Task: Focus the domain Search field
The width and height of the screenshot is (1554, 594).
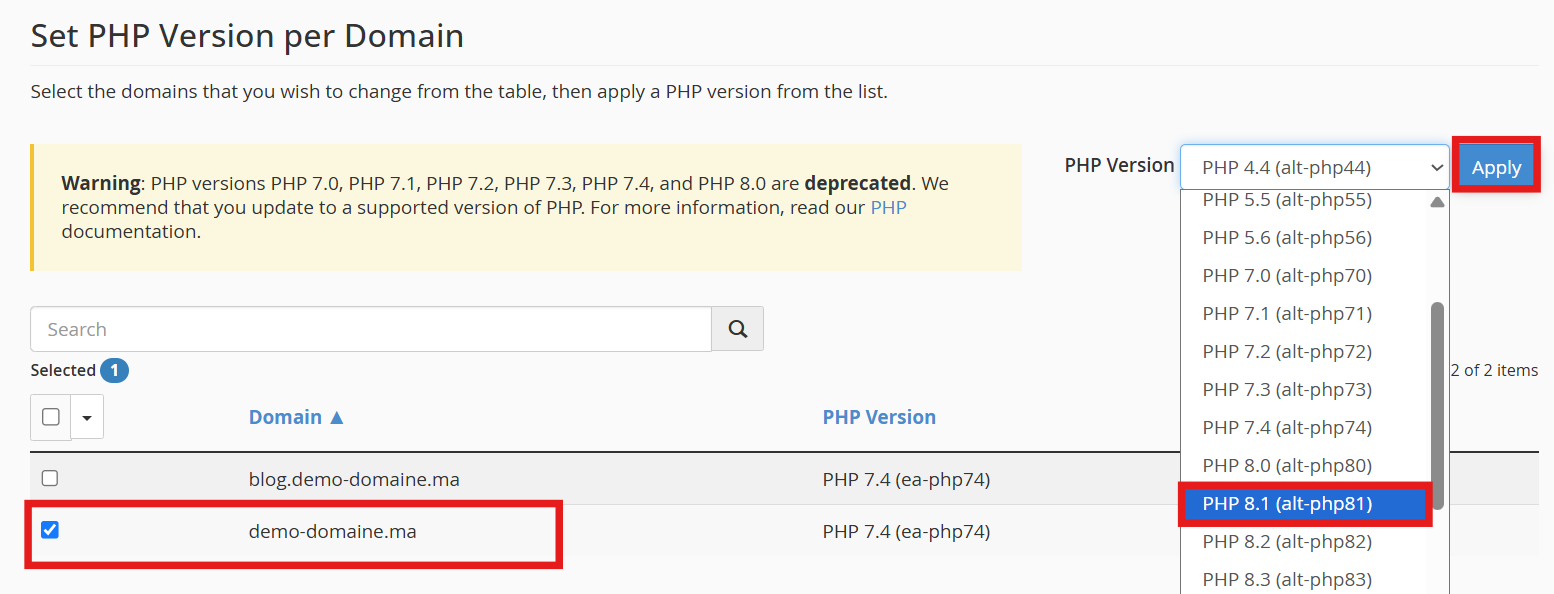Action: click(x=370, y=329)
